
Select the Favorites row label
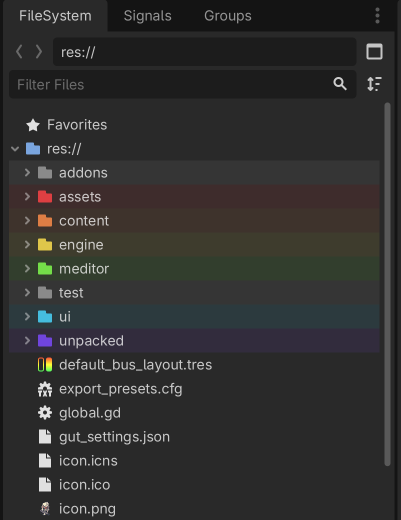(x=77, y=125)
